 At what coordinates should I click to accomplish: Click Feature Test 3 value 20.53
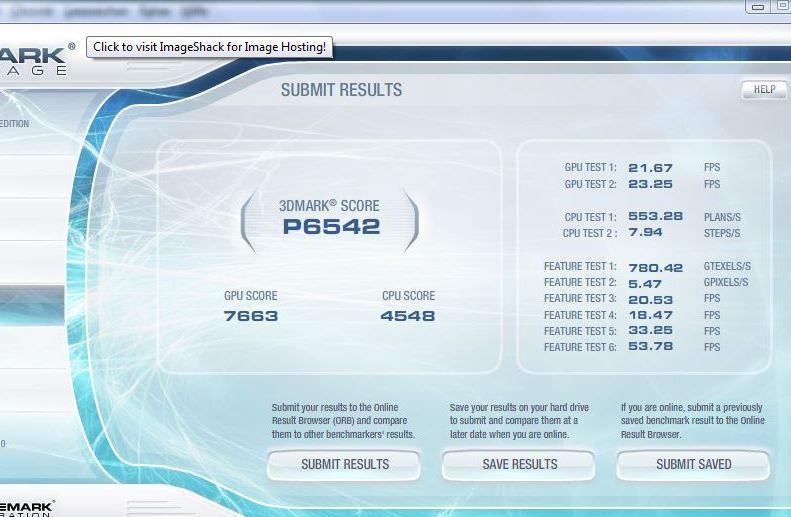pos(650,300)
